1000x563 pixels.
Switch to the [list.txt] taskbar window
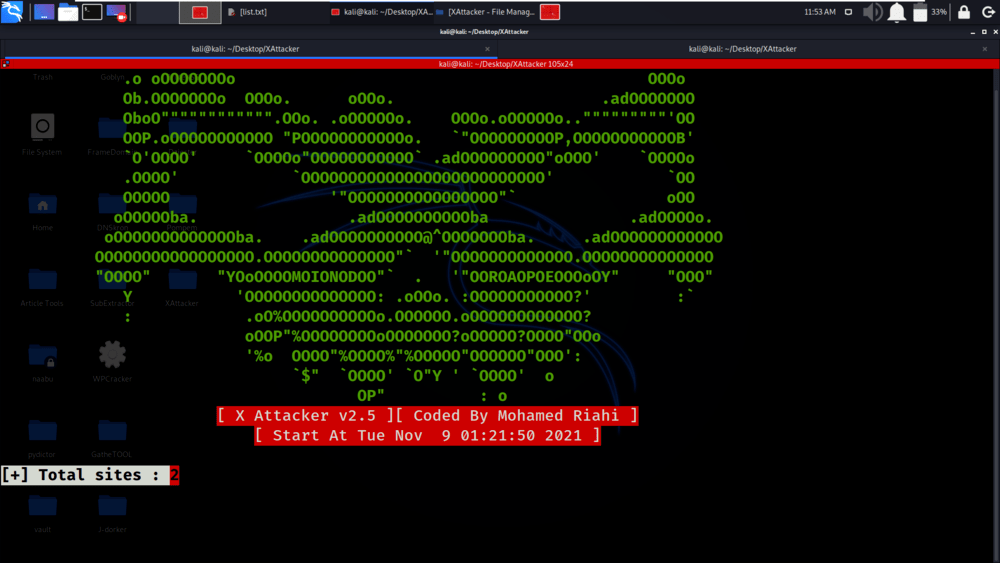point(247,12)
